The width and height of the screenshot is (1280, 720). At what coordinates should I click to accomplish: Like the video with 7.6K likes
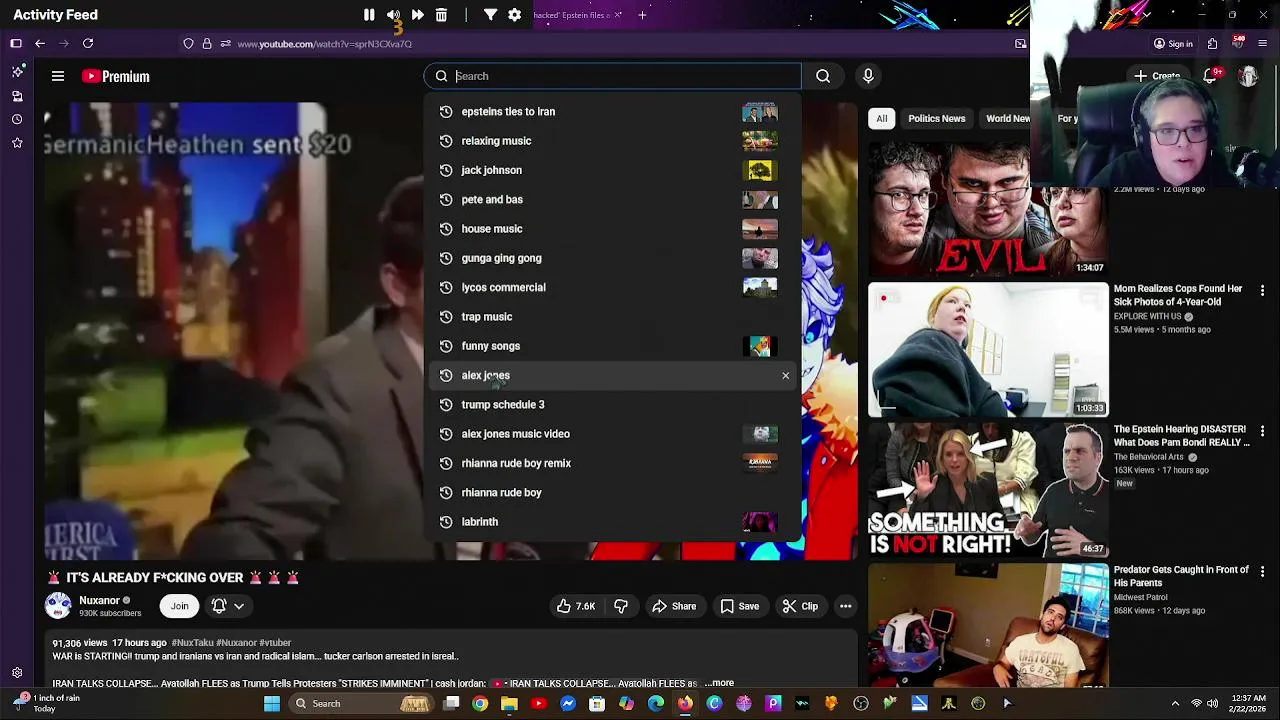tap(576, 606)
